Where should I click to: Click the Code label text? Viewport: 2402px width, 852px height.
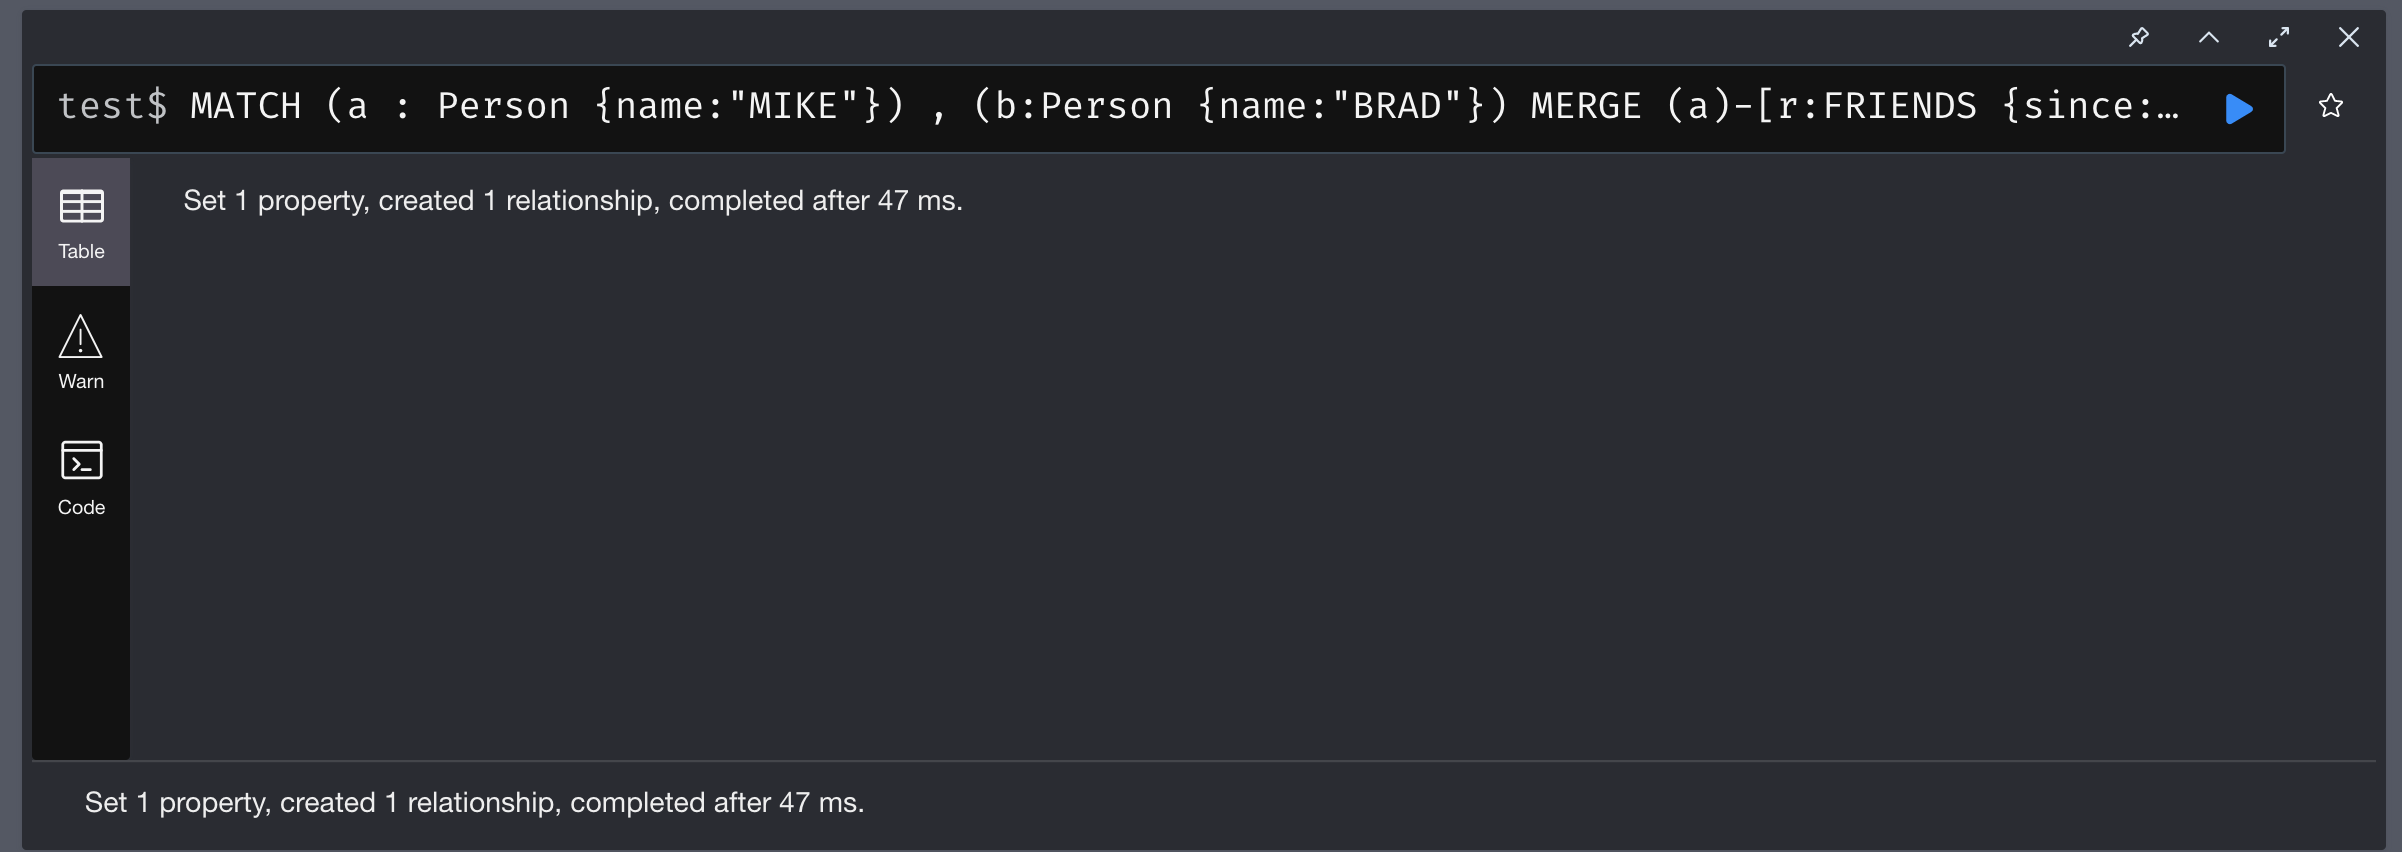coord(81,507)
